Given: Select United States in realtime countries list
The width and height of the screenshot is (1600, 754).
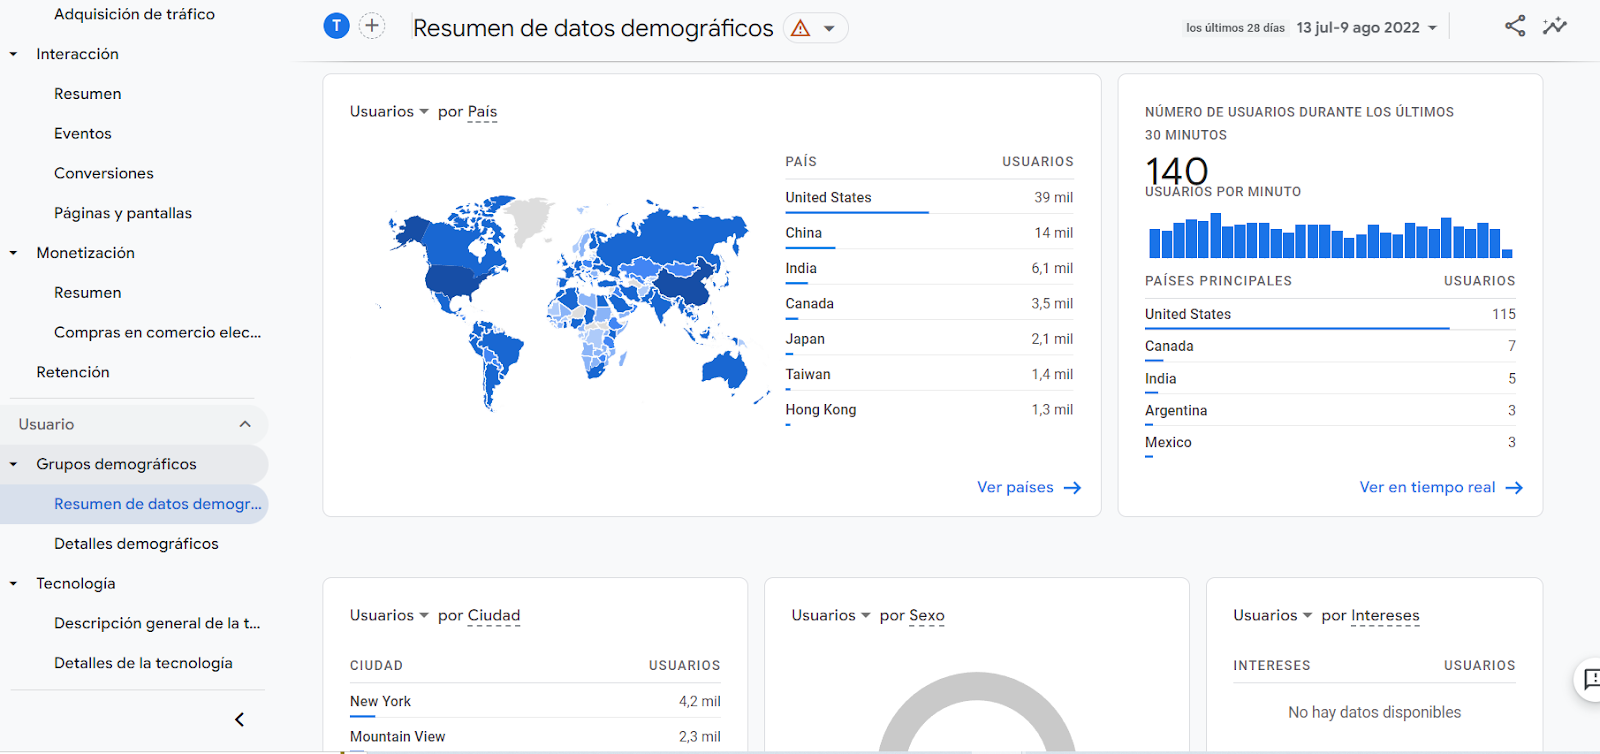Looking at the screenshot, I should 1330,314.
